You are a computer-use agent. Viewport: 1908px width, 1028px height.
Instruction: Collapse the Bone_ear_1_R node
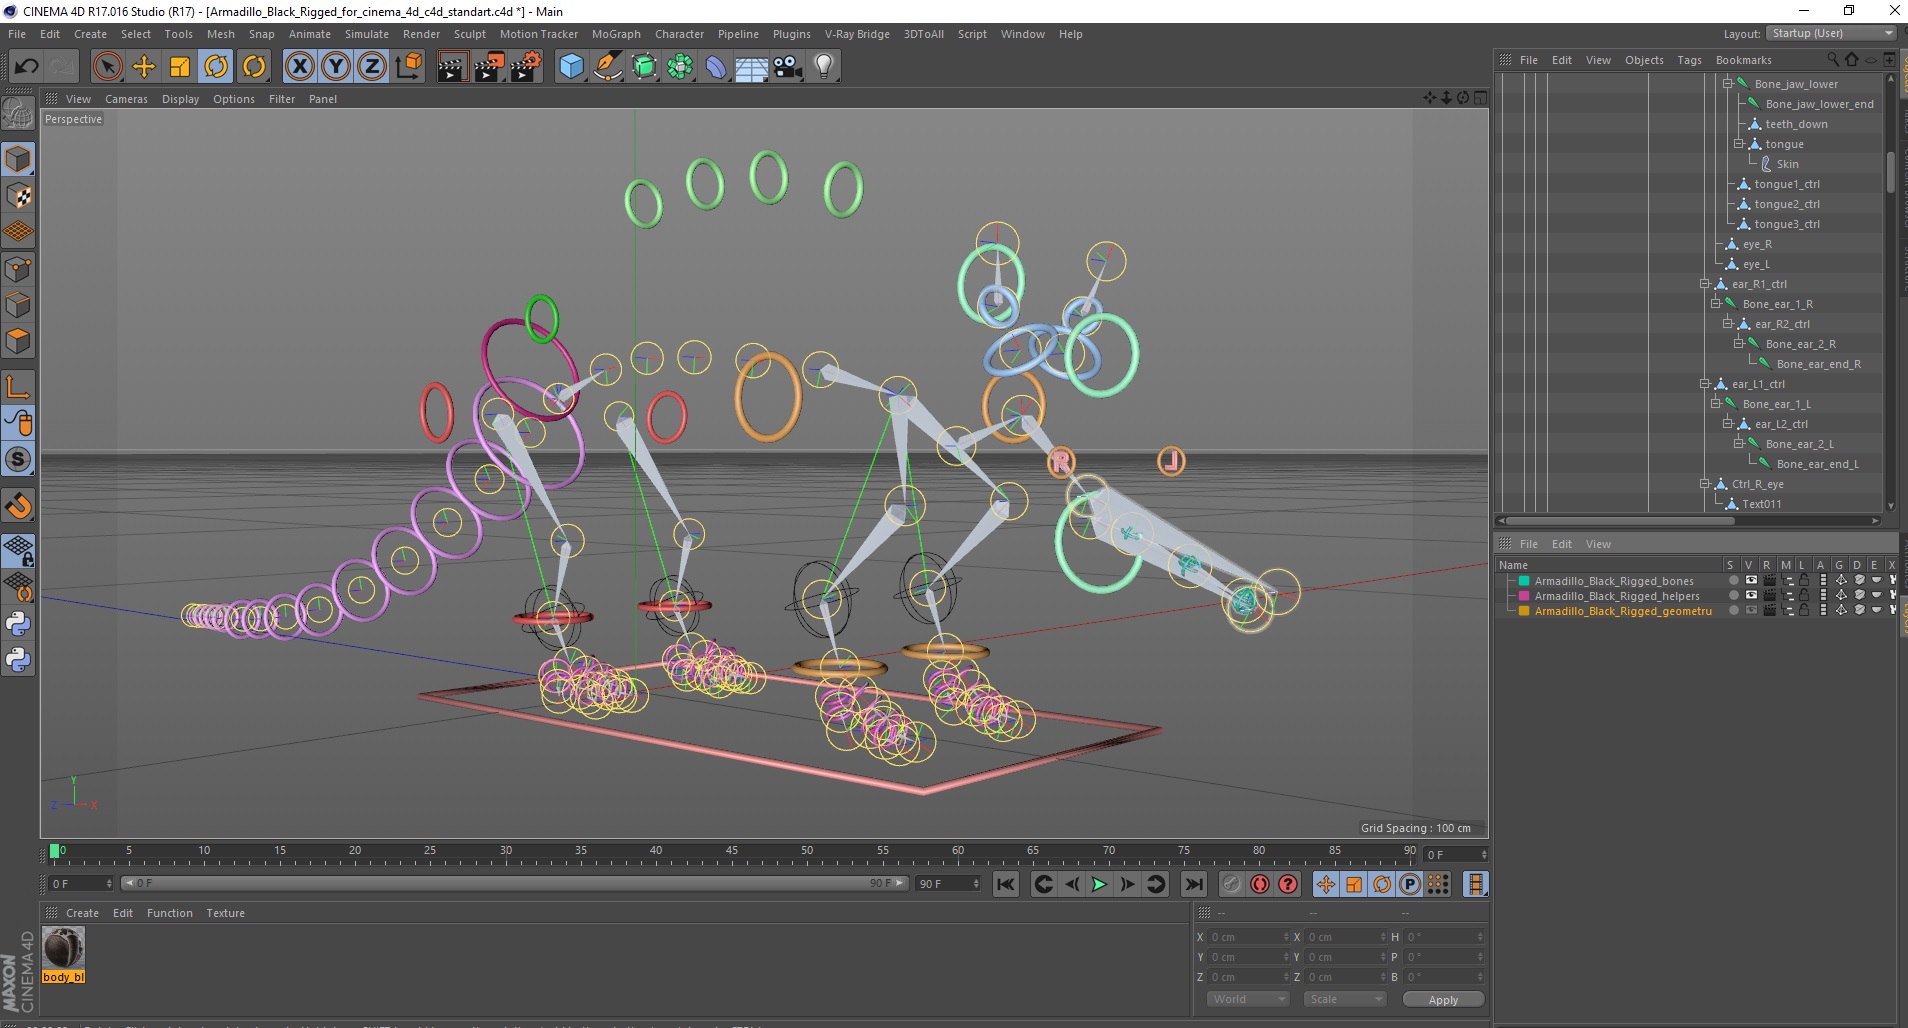point(1716,304)
